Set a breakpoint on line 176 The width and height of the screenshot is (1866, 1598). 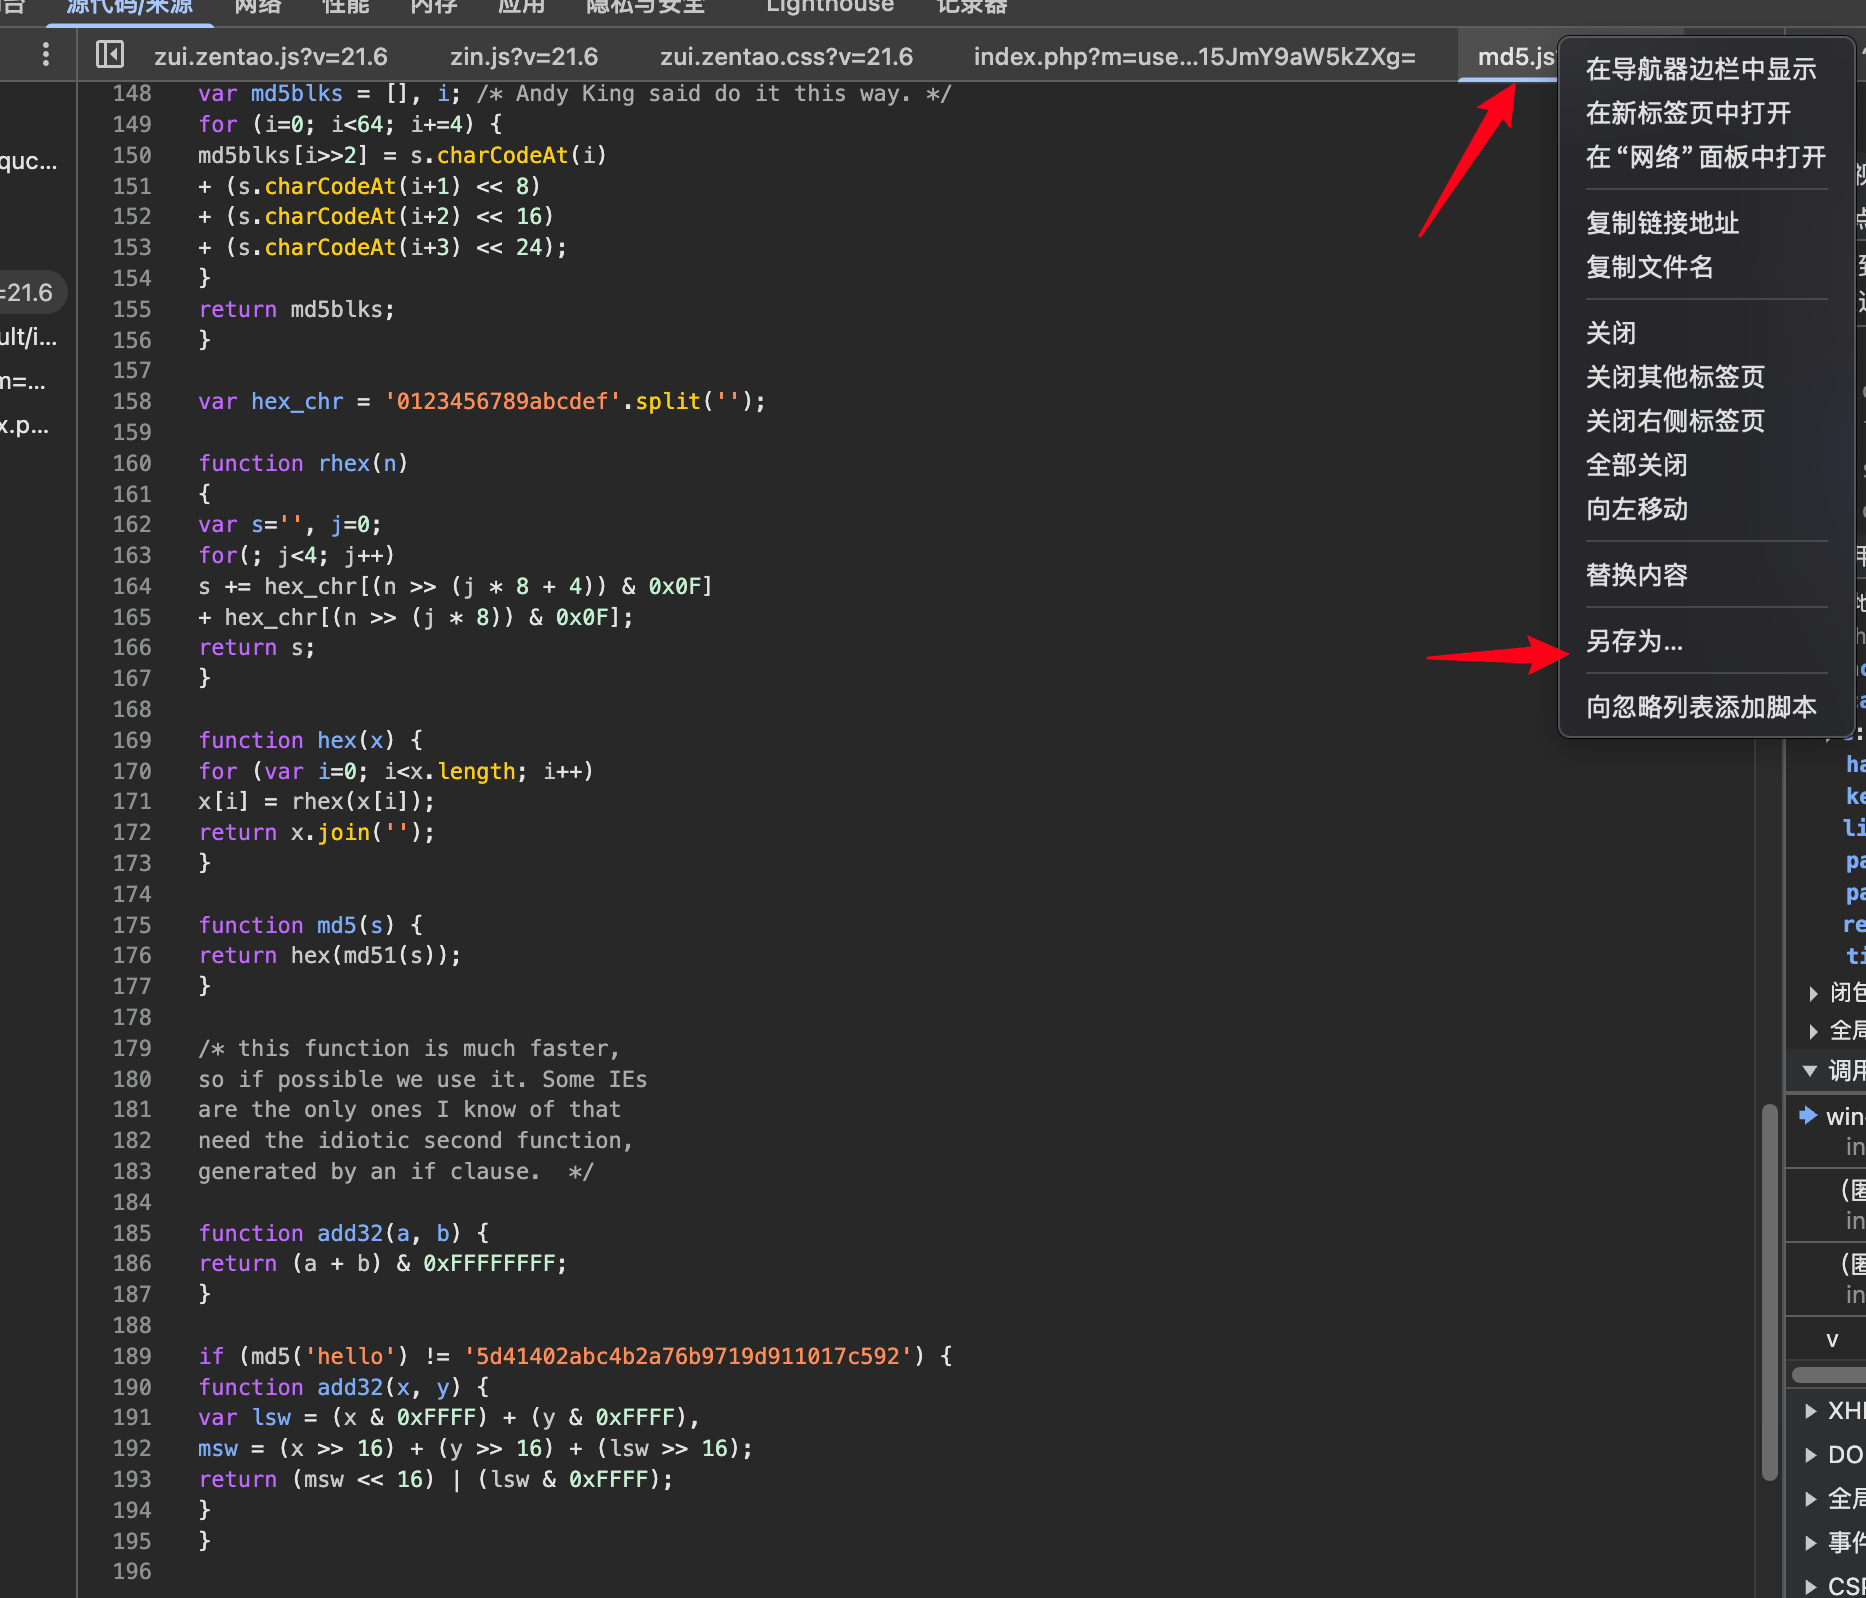132,956
